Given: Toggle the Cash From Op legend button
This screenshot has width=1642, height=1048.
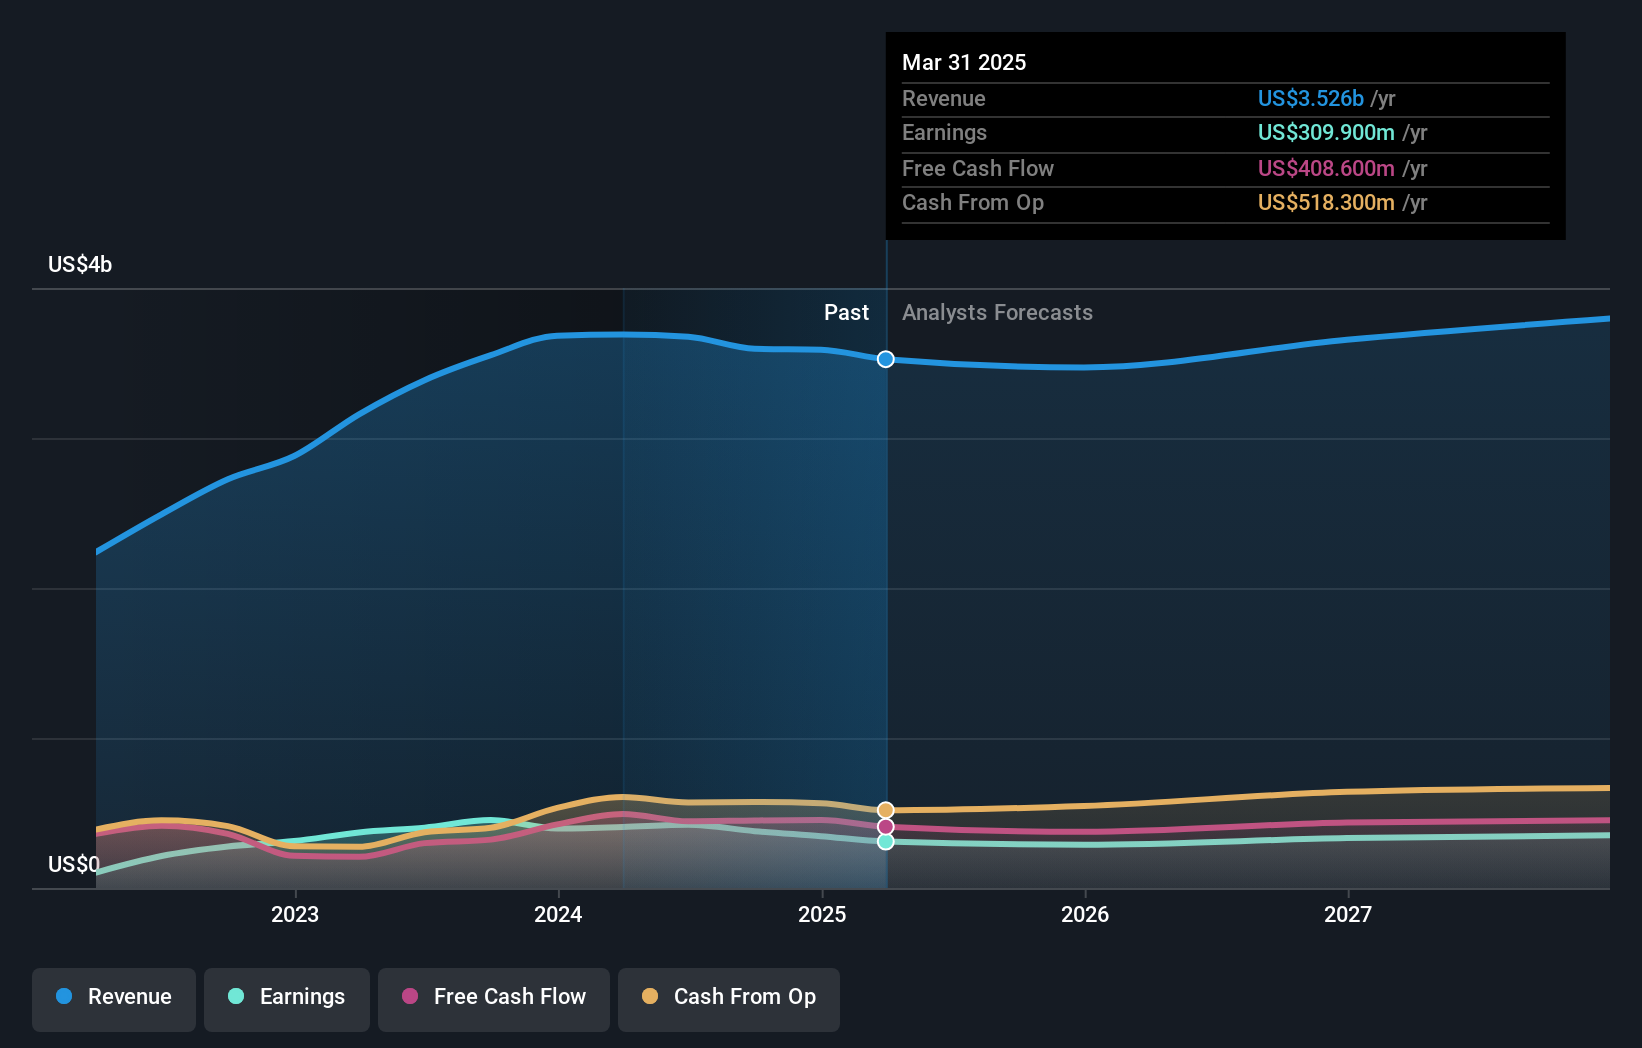Looking at the screenshot, I should 729,999.
